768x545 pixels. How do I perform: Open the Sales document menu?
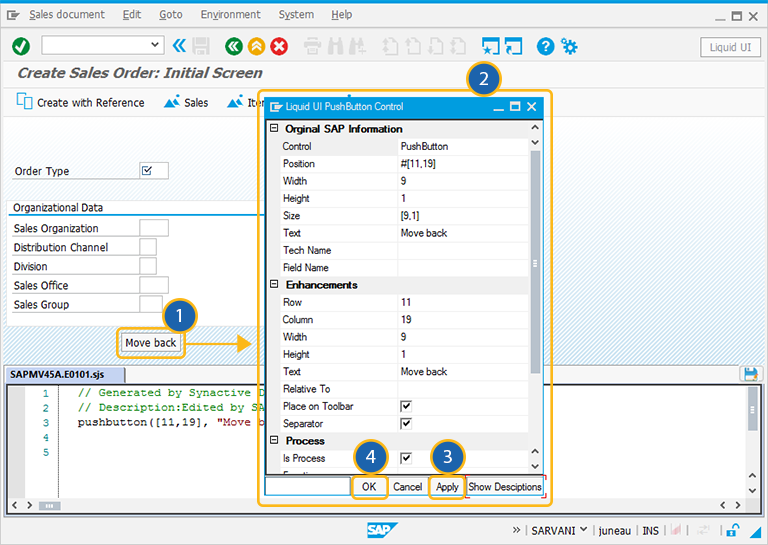coord(67,15)
